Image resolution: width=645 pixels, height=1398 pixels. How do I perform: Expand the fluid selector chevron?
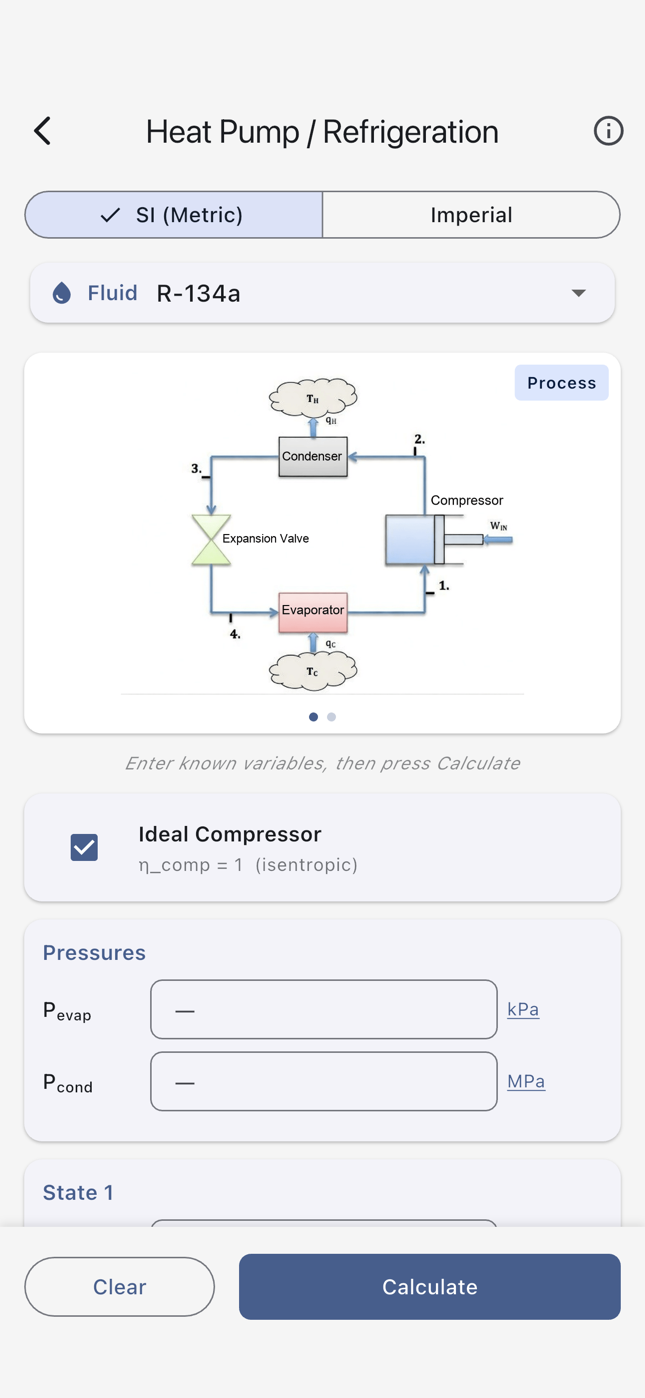(578, 293)
